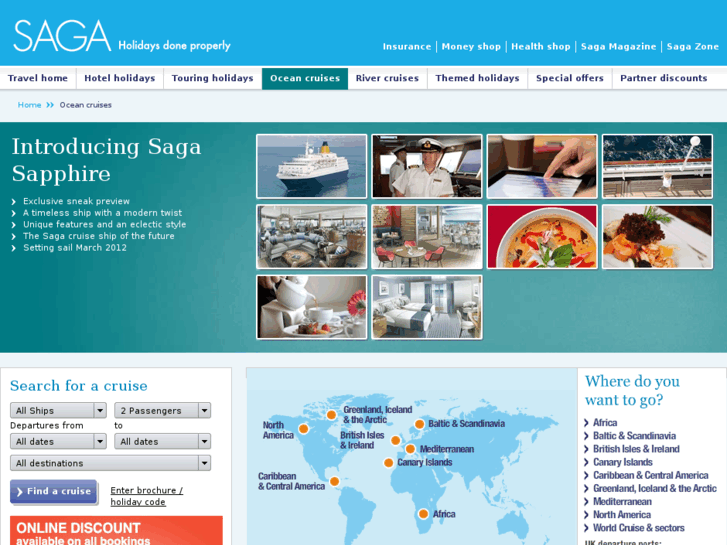Select Mediterranean in destination list

click(x=622, y=501)
